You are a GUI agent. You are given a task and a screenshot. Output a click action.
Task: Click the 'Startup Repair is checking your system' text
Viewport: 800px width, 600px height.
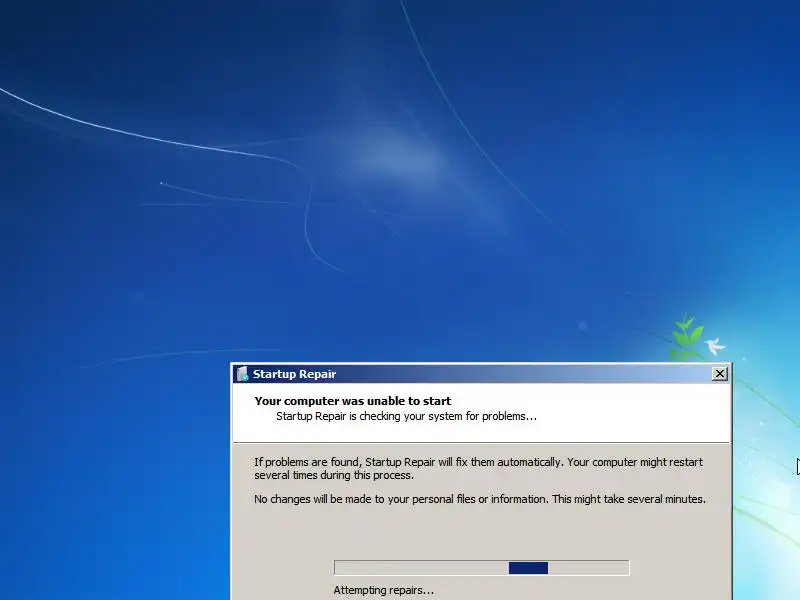point(406,416)
